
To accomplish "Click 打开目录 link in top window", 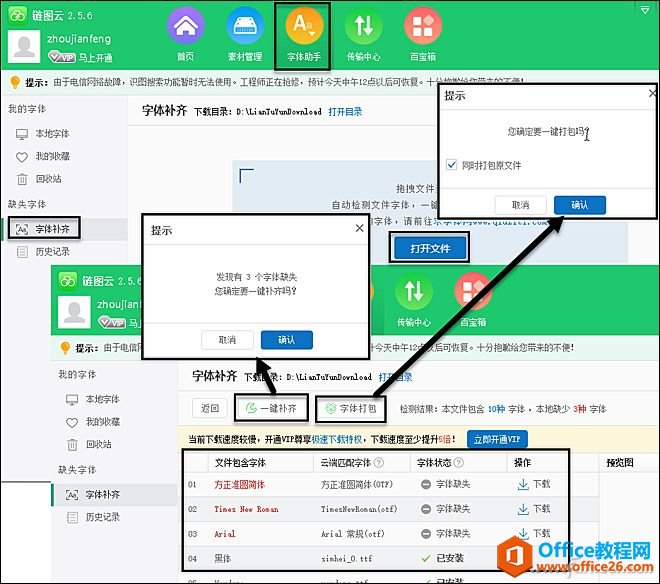I will tap(345, 112).
